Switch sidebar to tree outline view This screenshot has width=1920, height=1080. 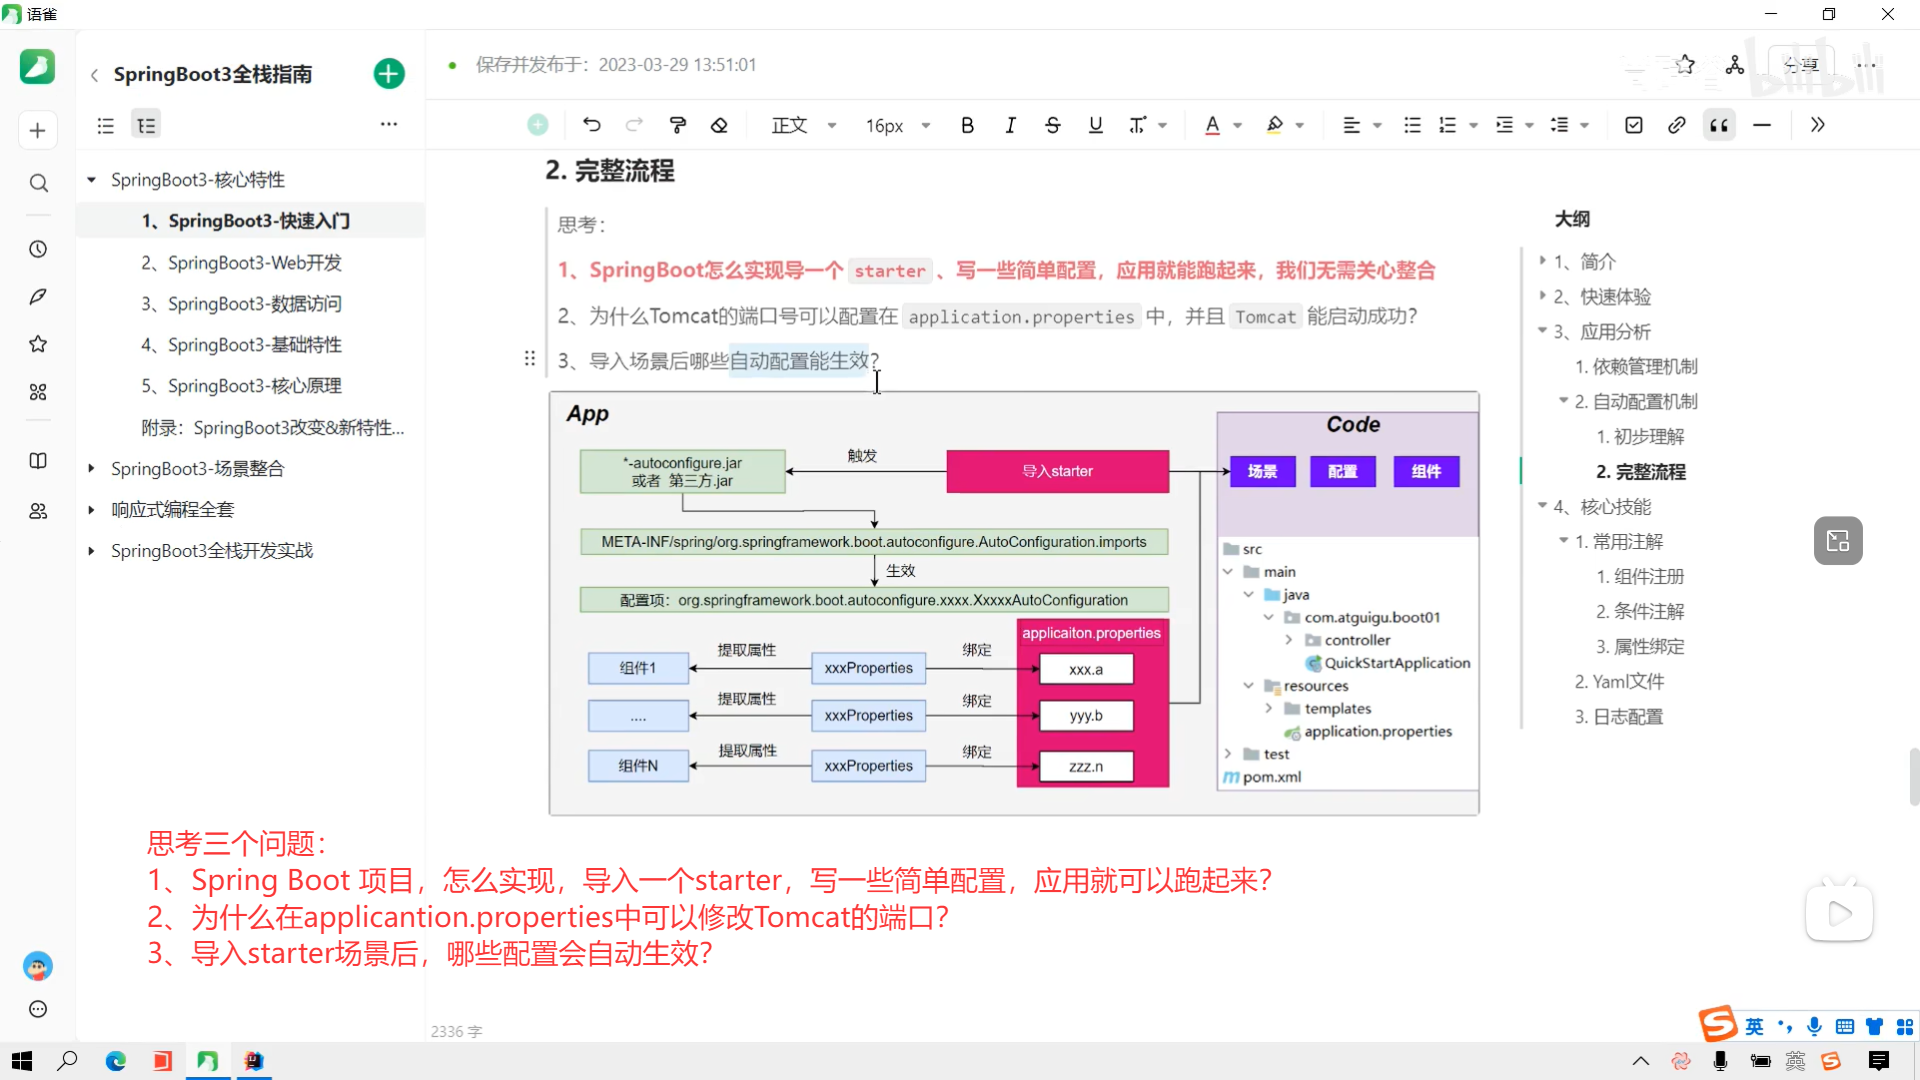click(x=146, y=125)
